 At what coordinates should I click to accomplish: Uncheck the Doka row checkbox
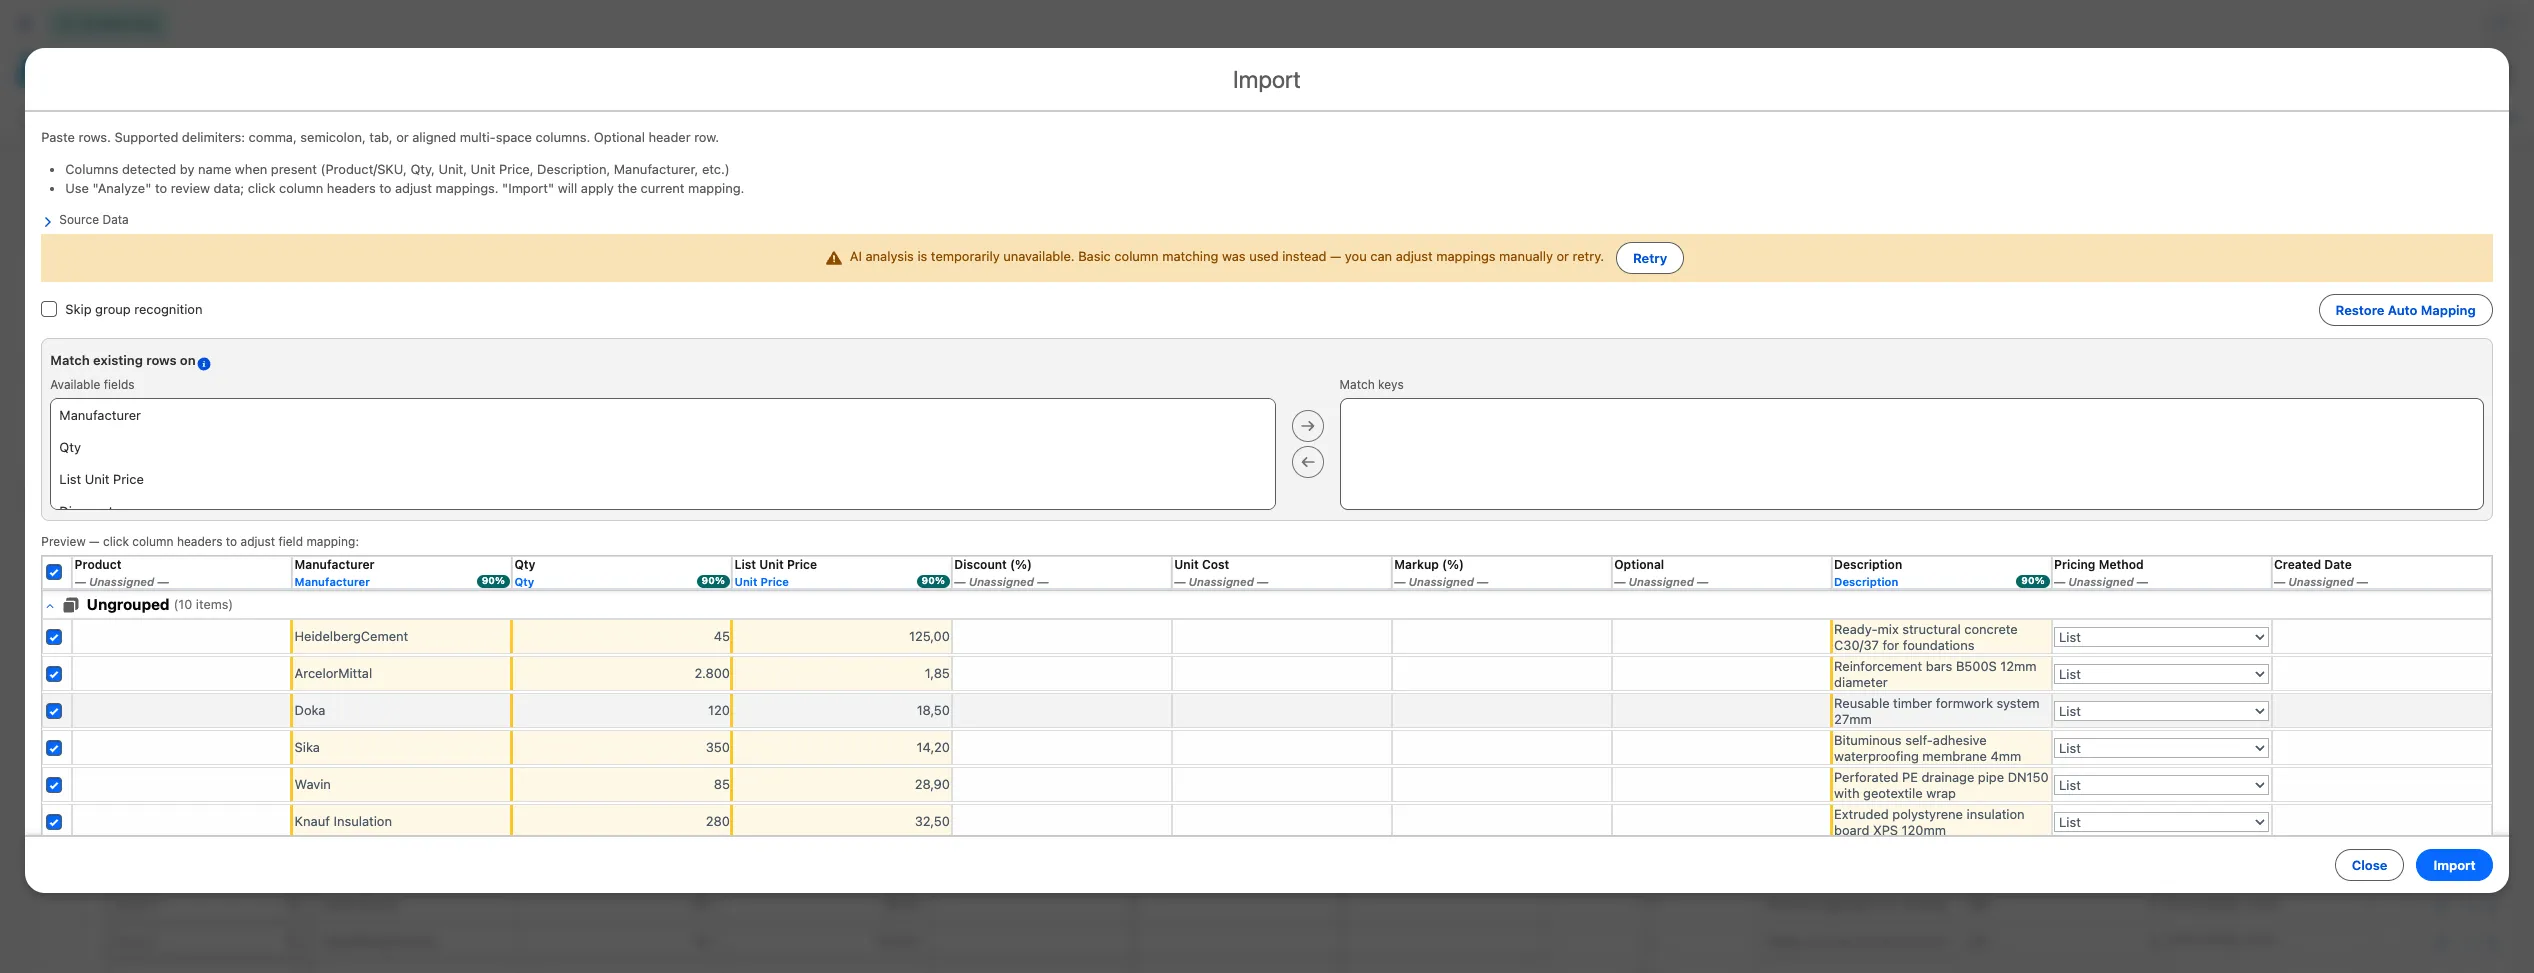coord(54,711)
